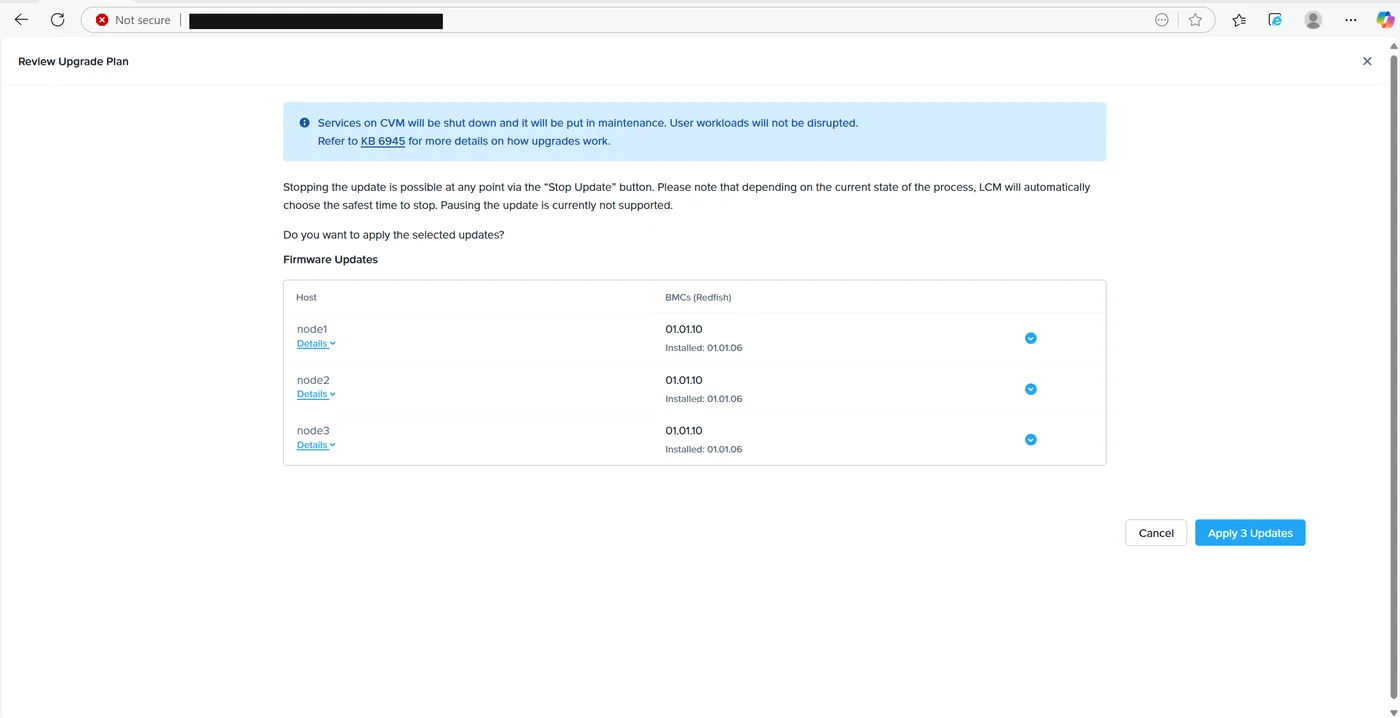This screenshot has width=1400, height=718.
Task: Click the Review Upgrade Plan title
Action: (x=73, y=61)
